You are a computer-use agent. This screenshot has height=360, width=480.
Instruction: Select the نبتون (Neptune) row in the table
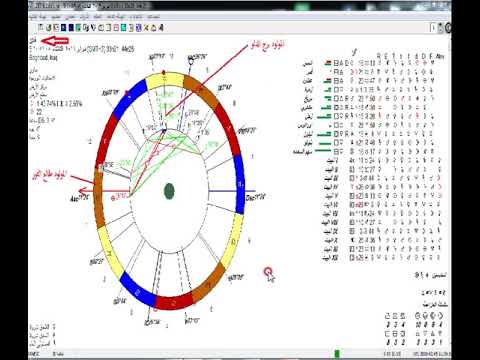[x=369, y=134]
